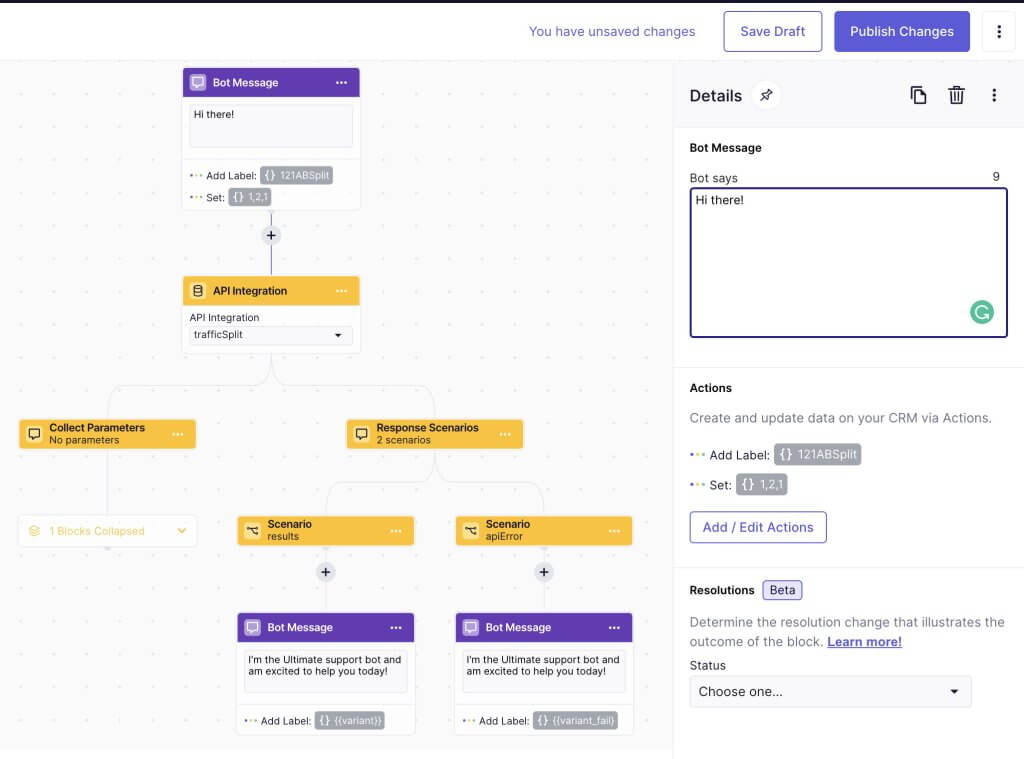Click the Collect Parameters block icon
This screenshot has width=1024, height=759.
click(35, 434)
